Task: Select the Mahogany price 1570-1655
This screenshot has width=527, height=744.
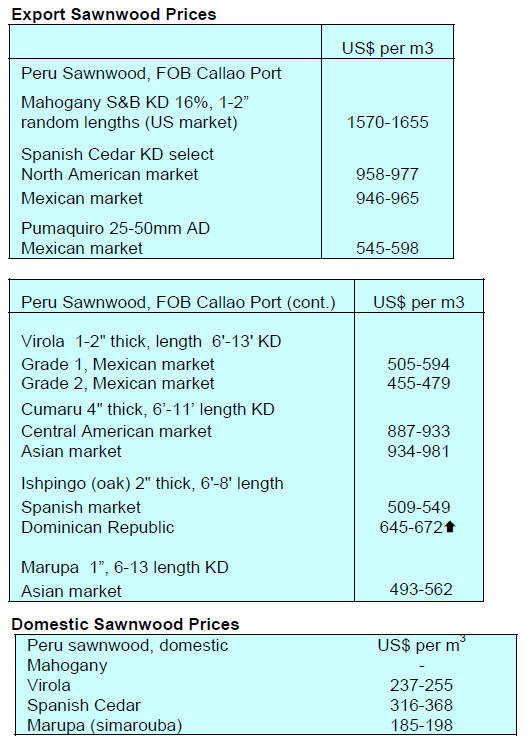Action: (x=388, y=122)
